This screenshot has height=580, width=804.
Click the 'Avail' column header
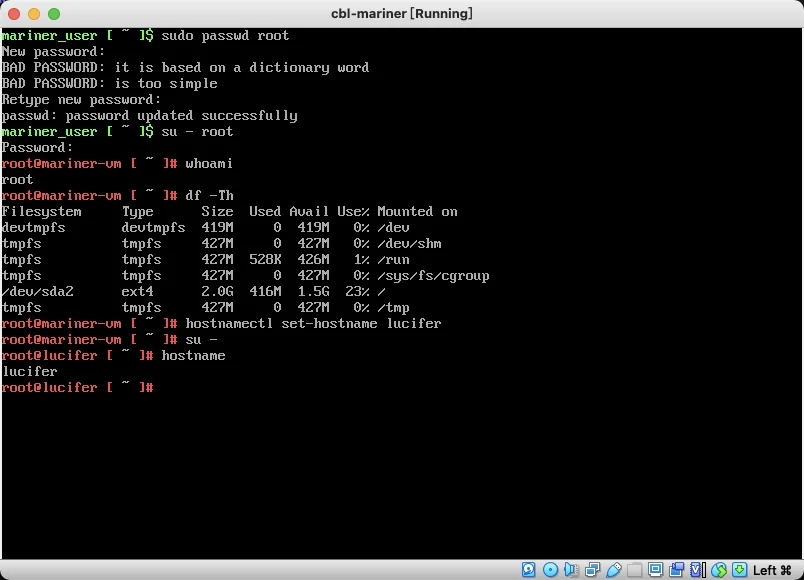point(309,211)
